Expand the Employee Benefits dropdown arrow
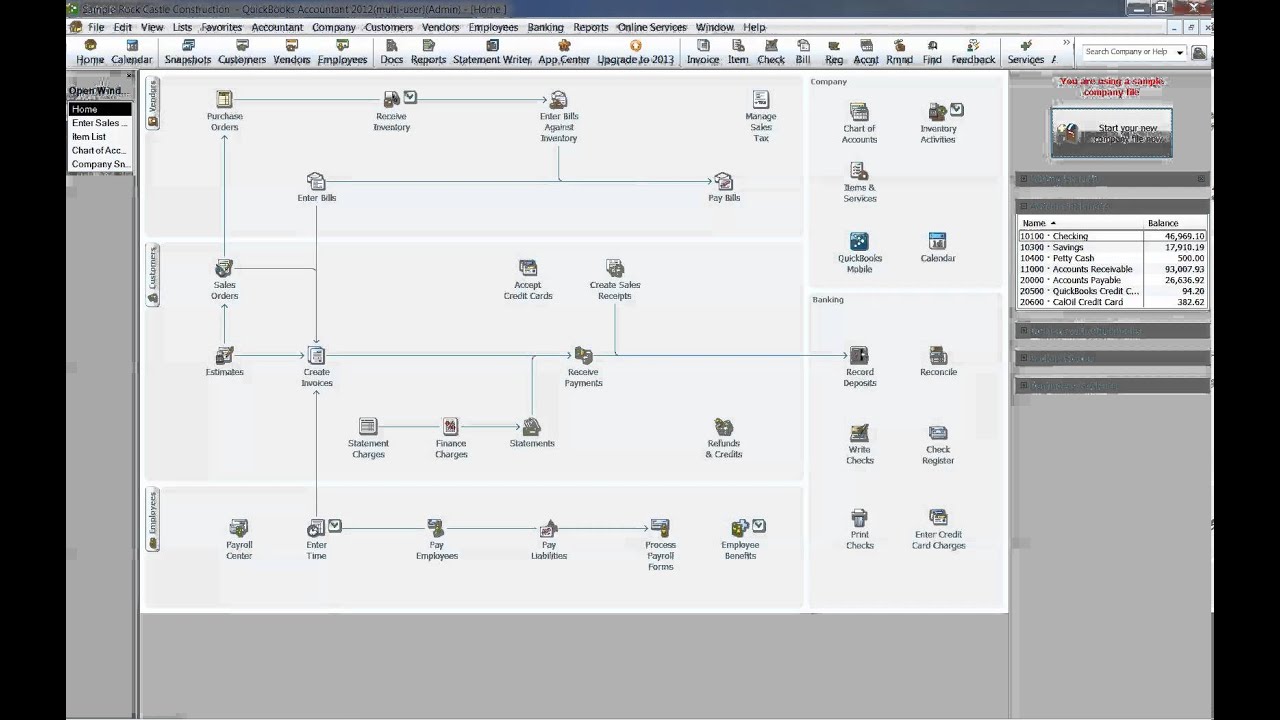This screenshot has width=1280, height=720. tap(759, 525)
